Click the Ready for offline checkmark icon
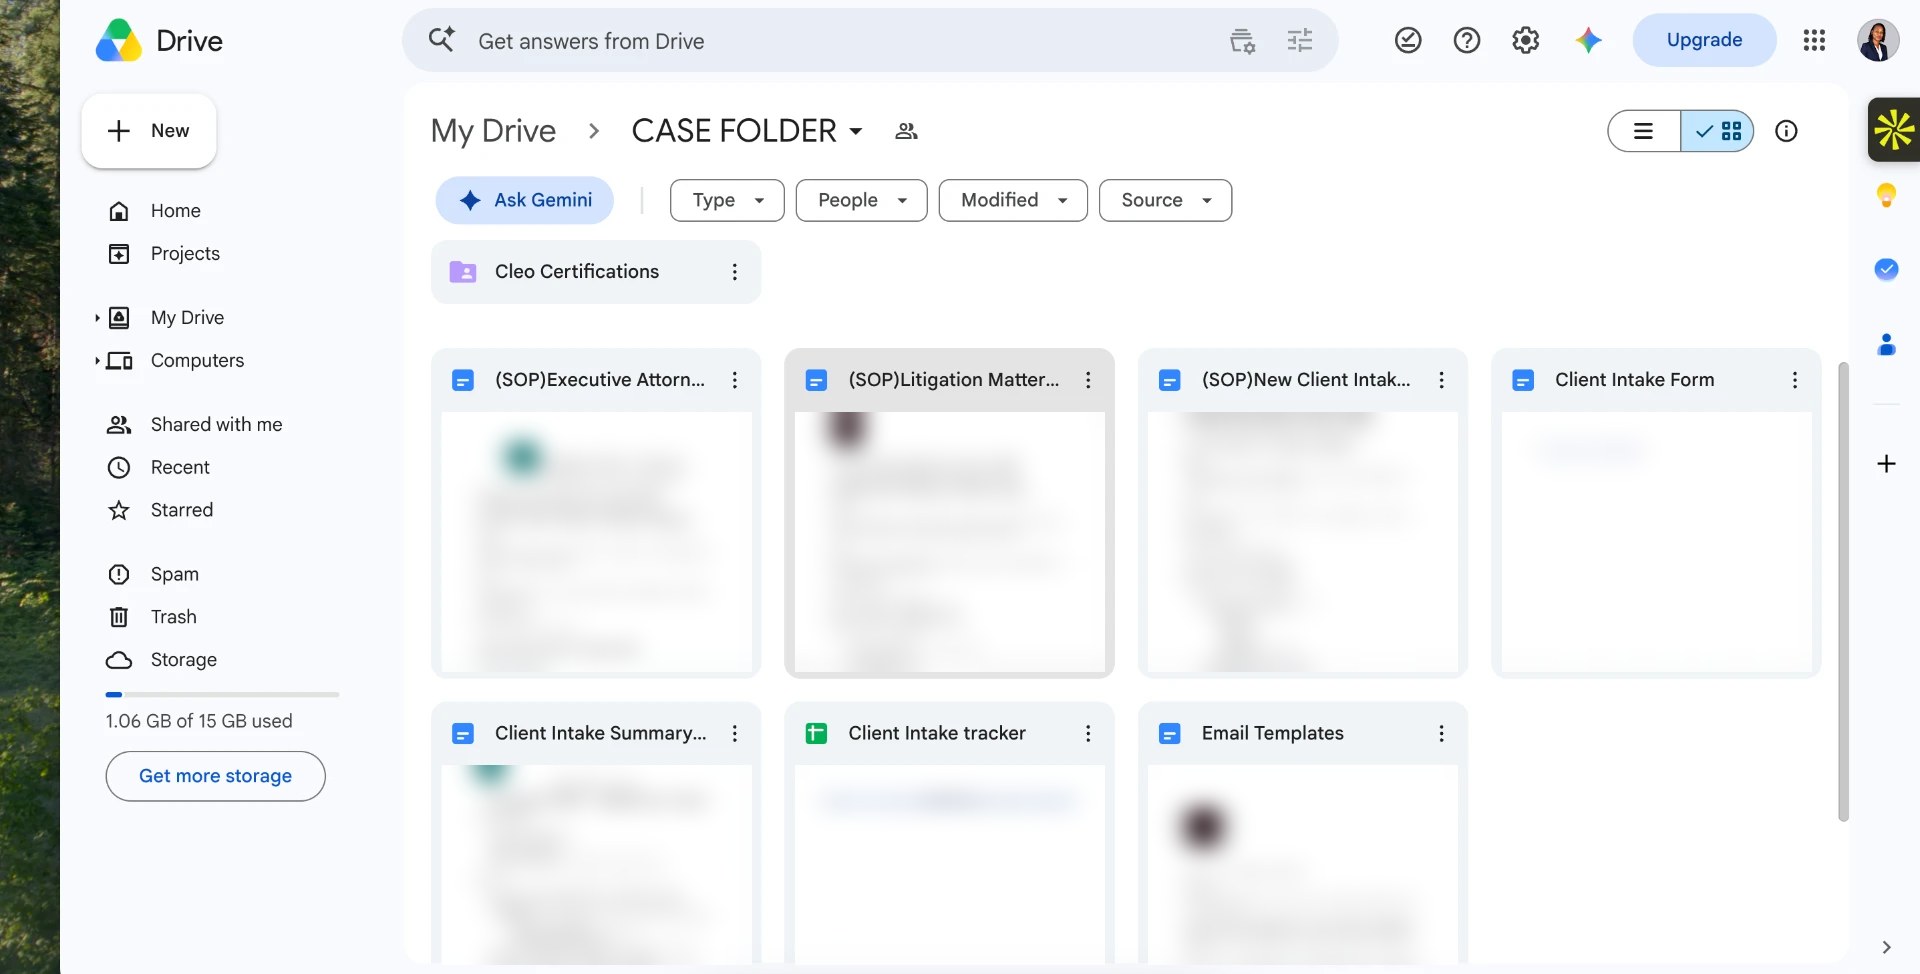1920x974 pixels. [1408, 40]
